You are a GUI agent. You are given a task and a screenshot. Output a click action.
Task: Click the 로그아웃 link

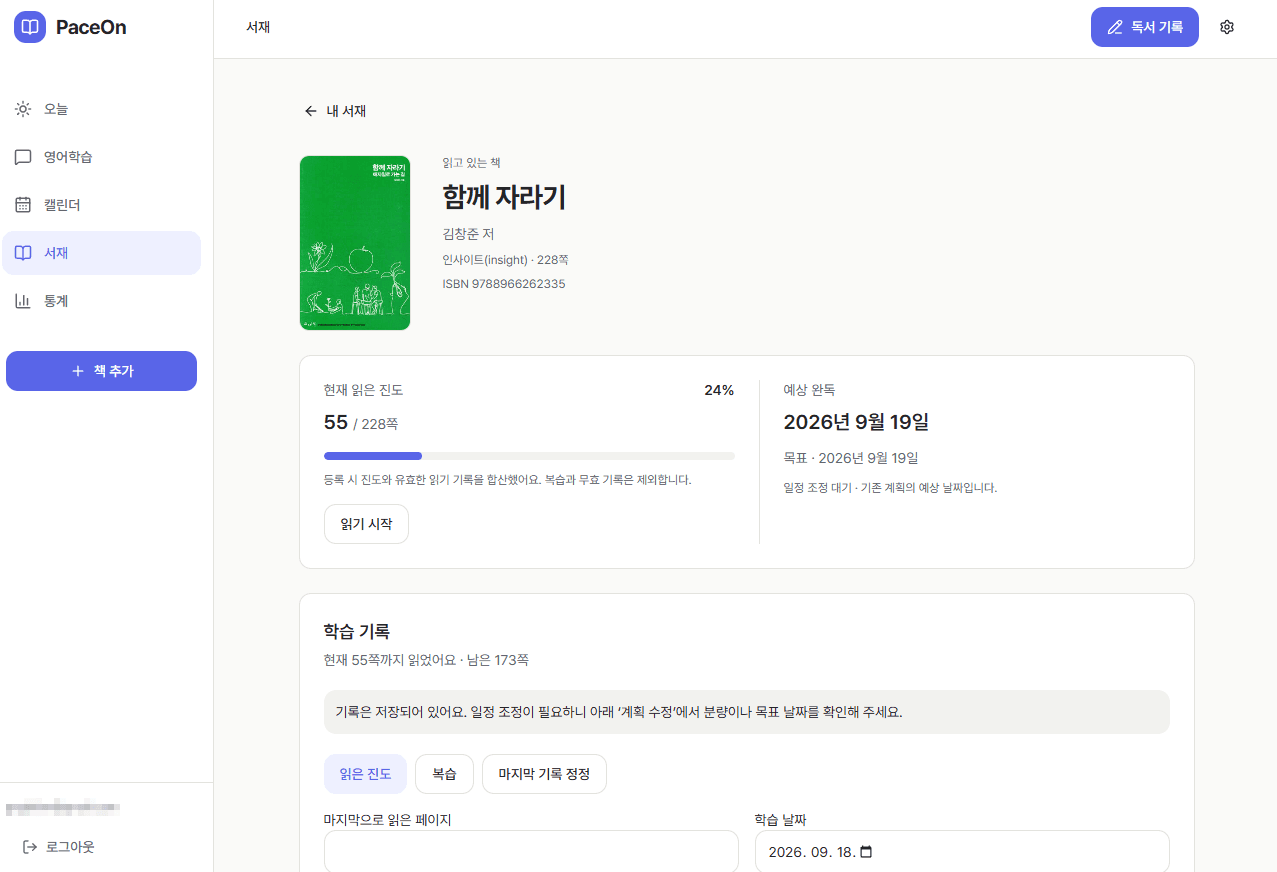[59, 847]
